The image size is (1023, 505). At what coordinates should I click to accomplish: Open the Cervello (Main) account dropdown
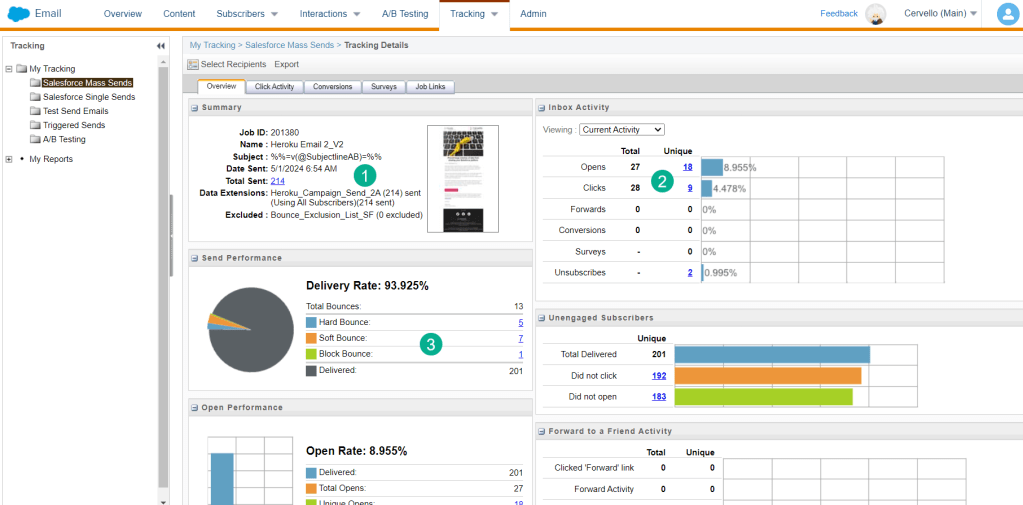940,14
